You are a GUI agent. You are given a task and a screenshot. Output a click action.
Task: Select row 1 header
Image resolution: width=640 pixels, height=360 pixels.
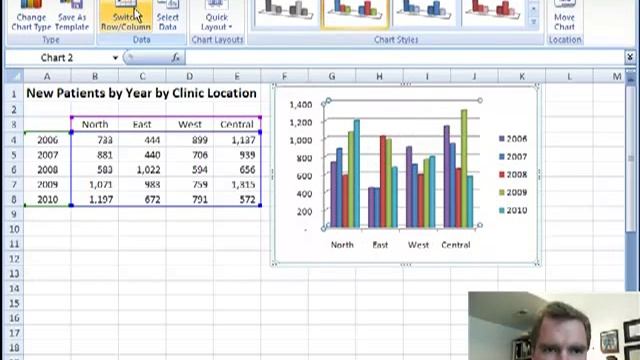pyautogui.click(x=14, y=94)
